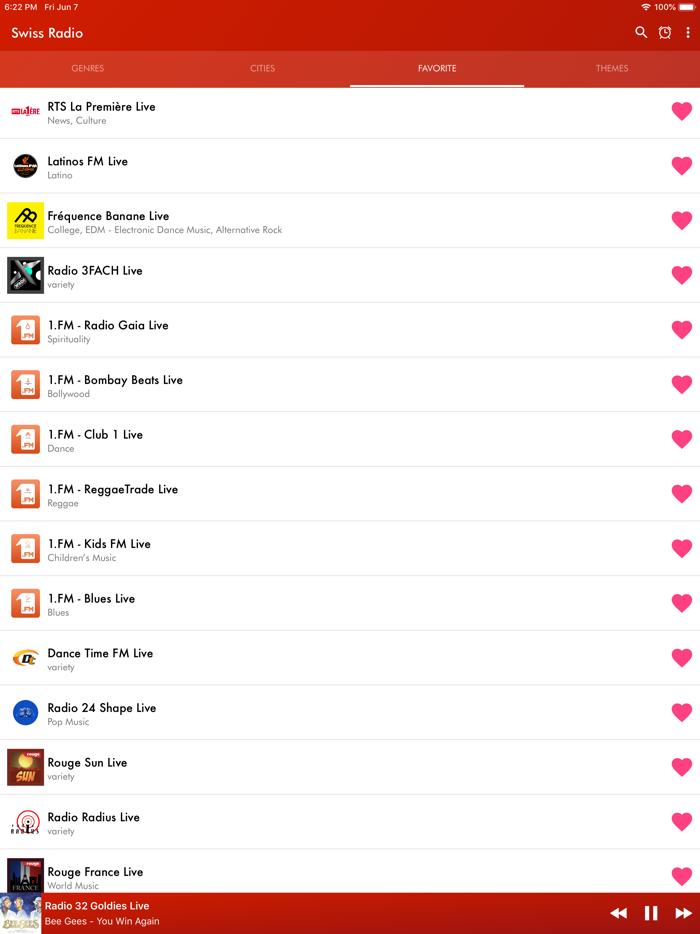This screenshot has height=934, width=700.
Task: Toggle favorite heart on Radio Radius Live
Action: (682, 821)
